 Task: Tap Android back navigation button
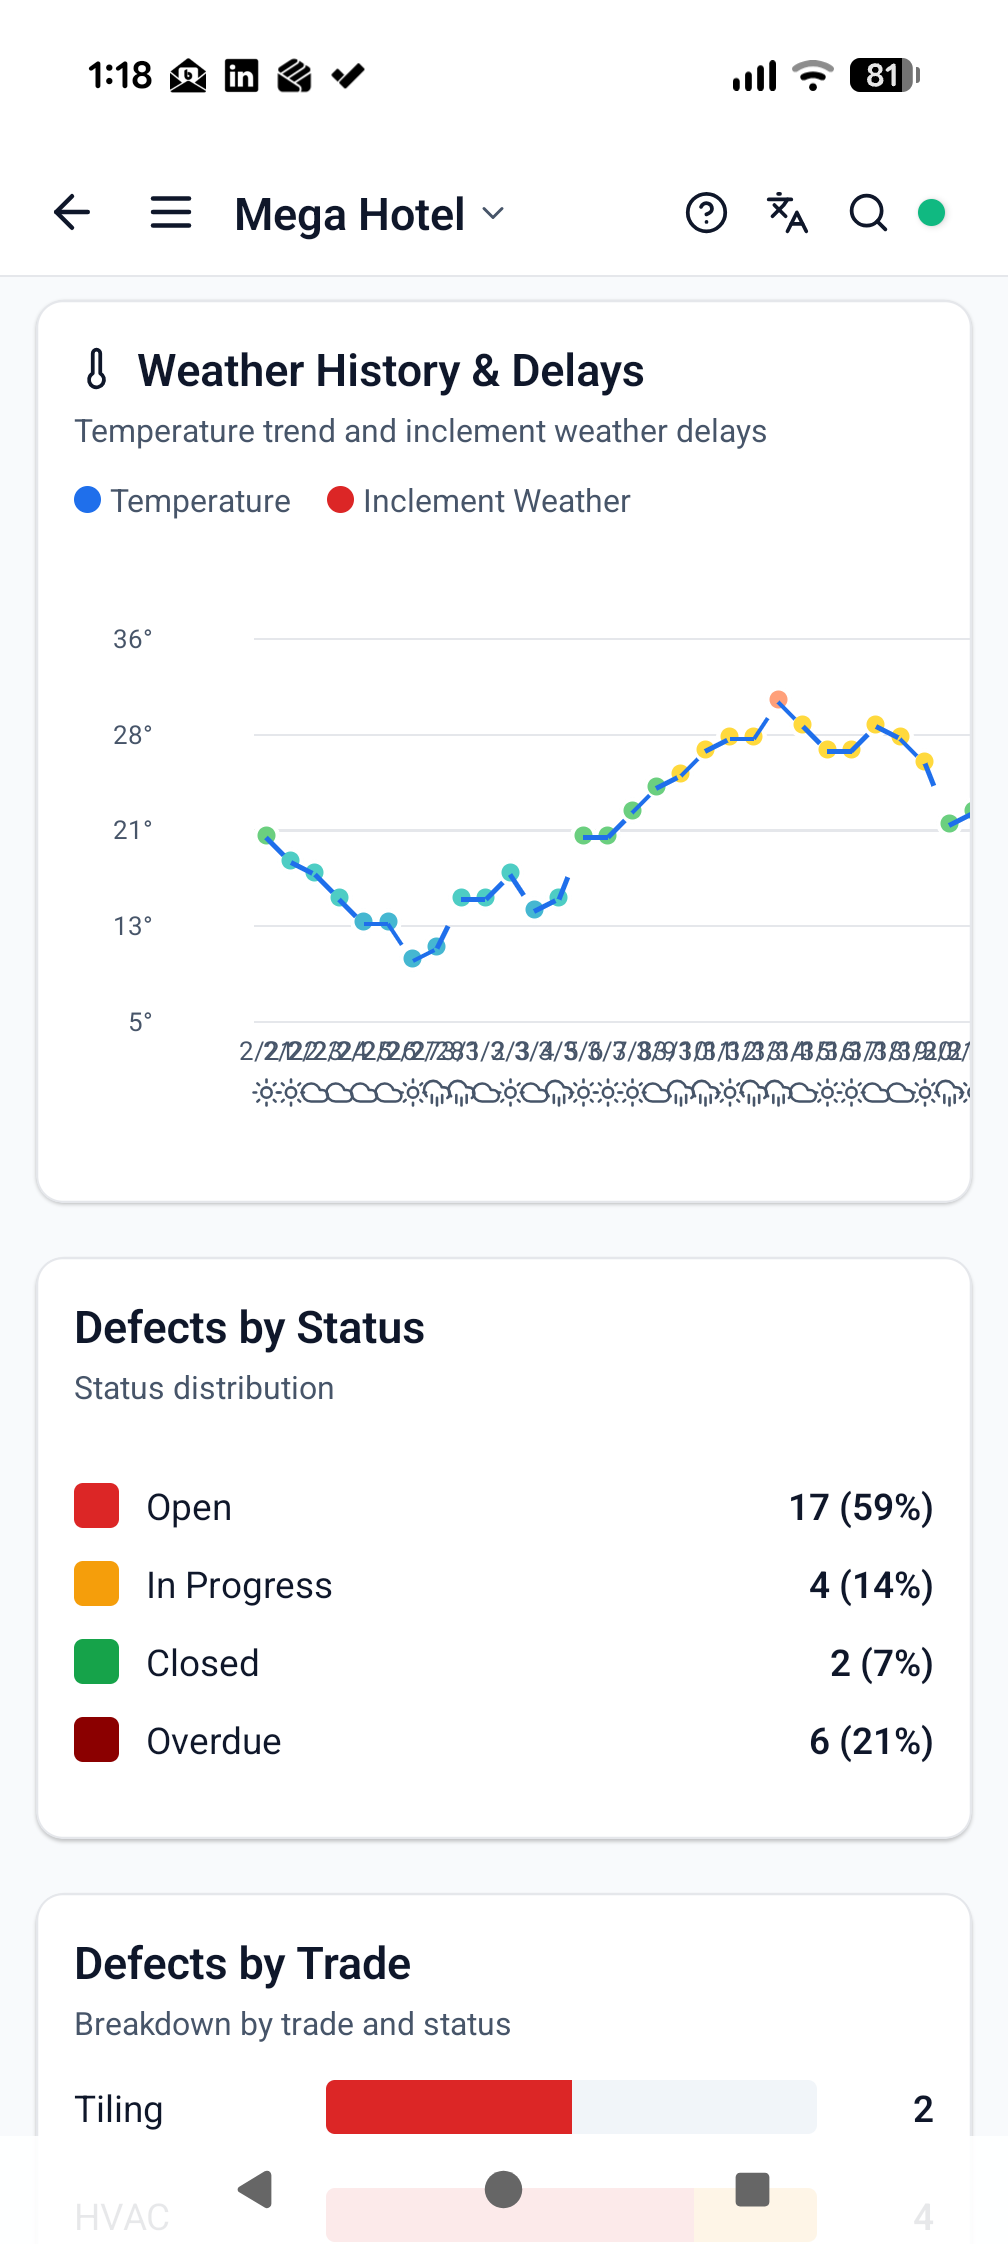[256, 2189]
